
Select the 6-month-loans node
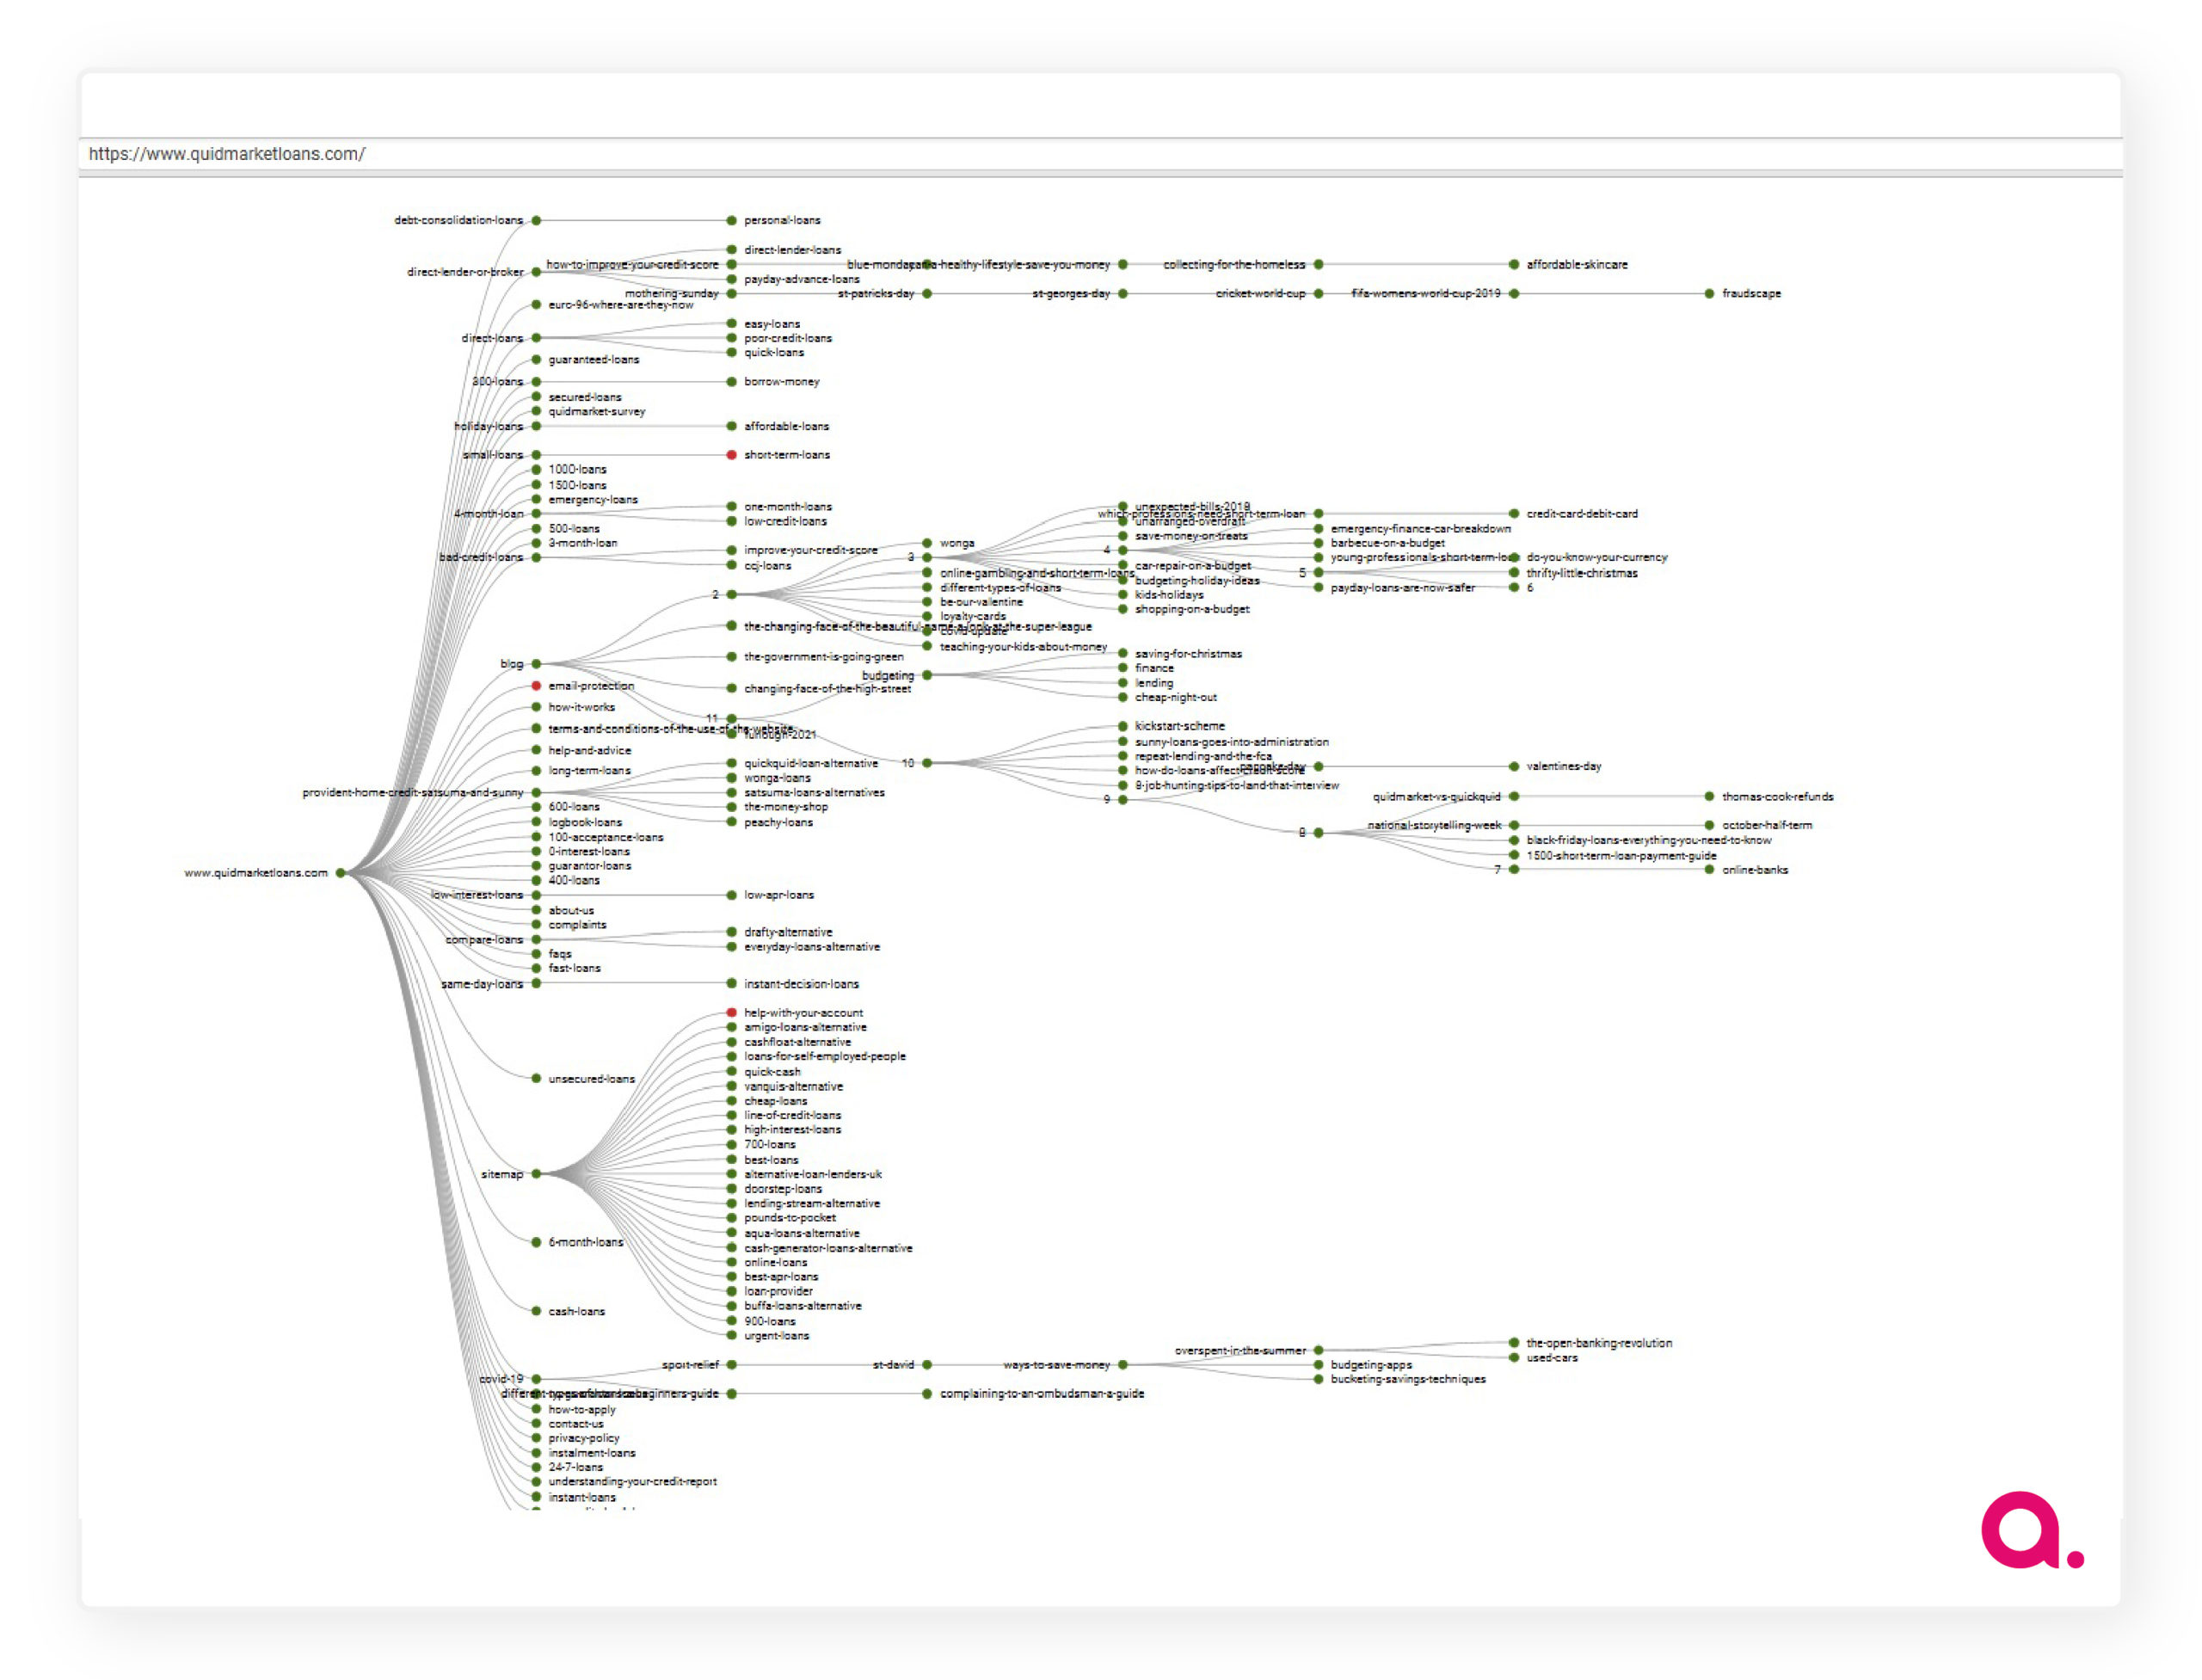(536, 1243)
